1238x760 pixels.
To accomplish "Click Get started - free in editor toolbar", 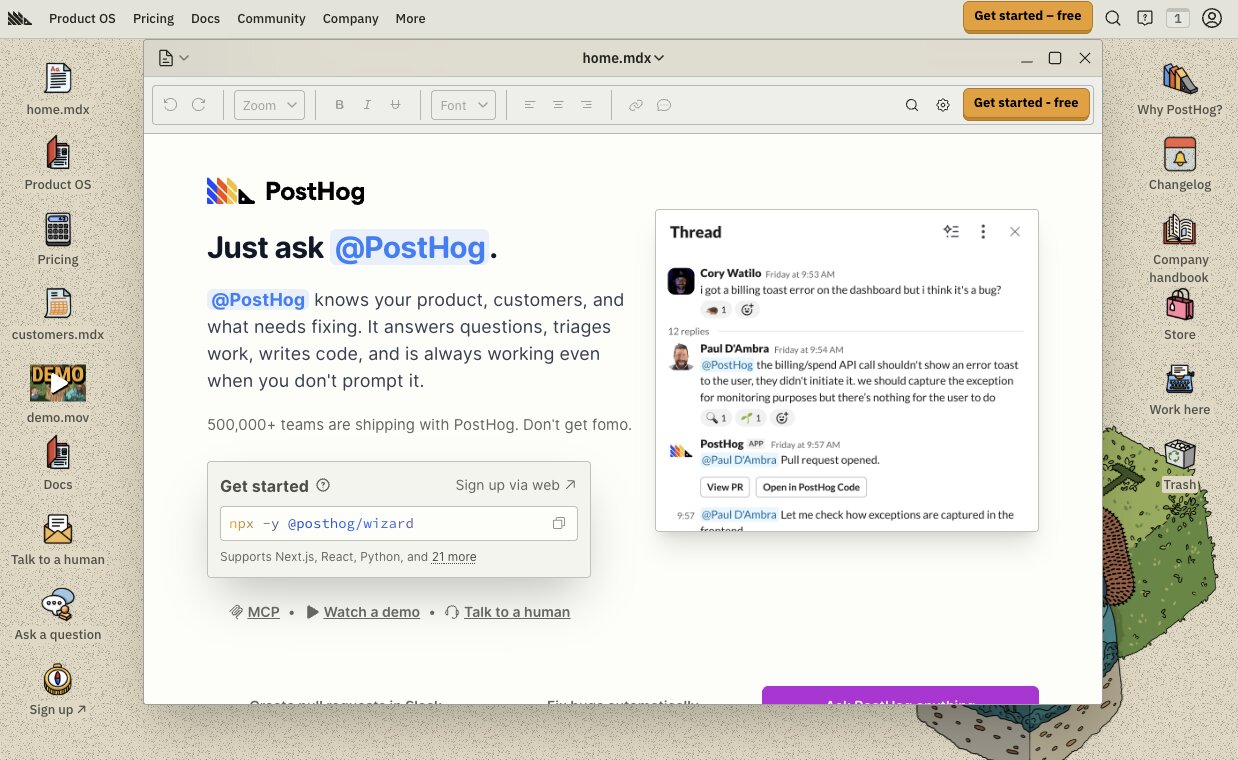I will pos(1026,103).
